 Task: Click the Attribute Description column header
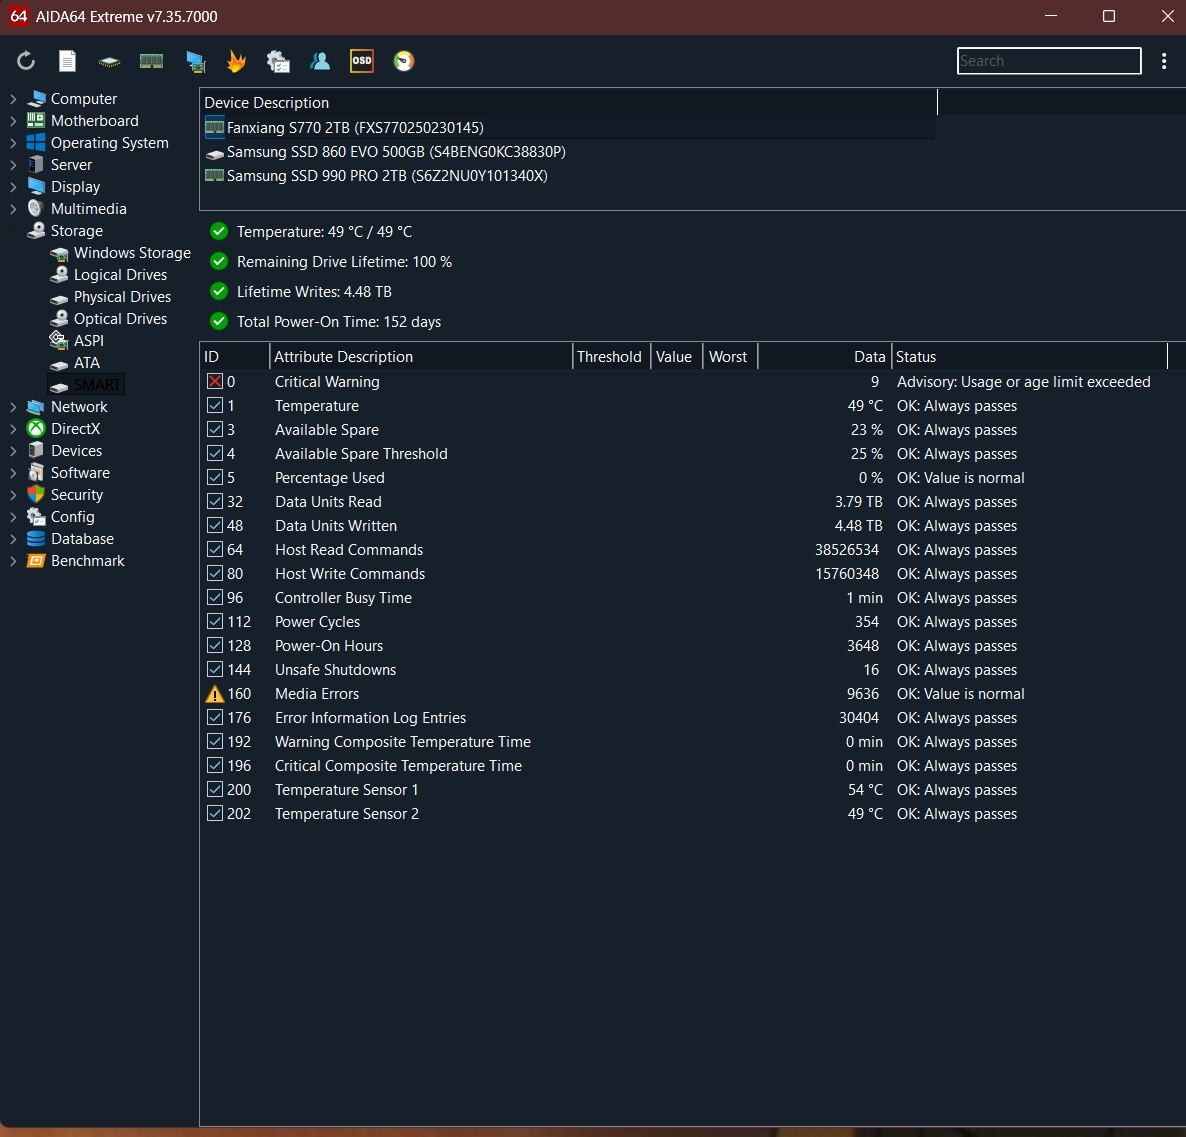tap(421, 357)
